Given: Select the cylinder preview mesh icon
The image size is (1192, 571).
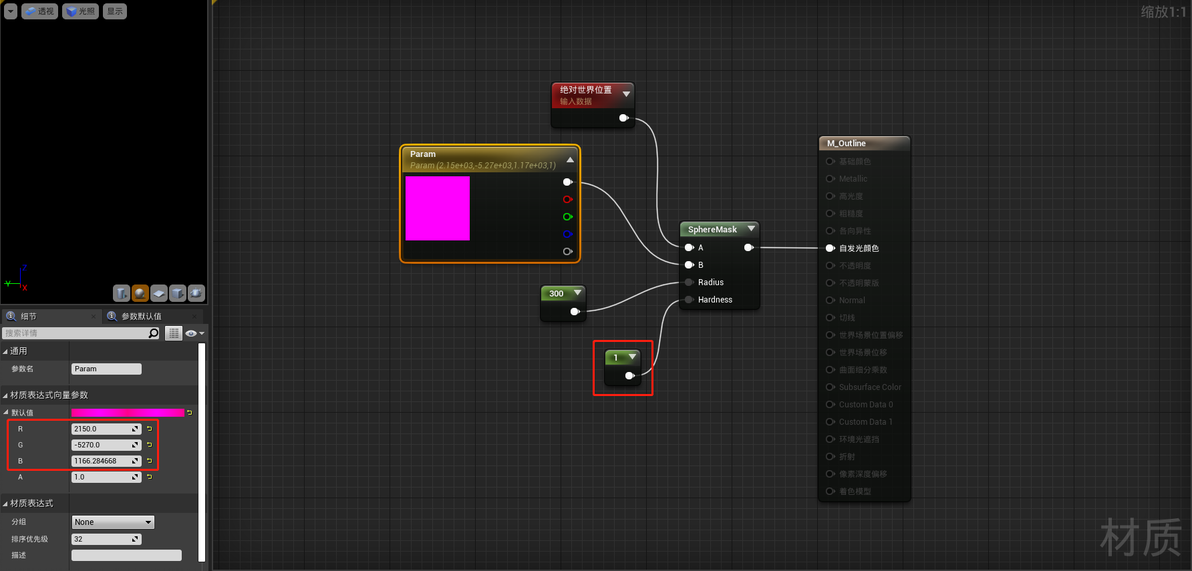Looking at the screenshot, I should click(x=122, y=293).
